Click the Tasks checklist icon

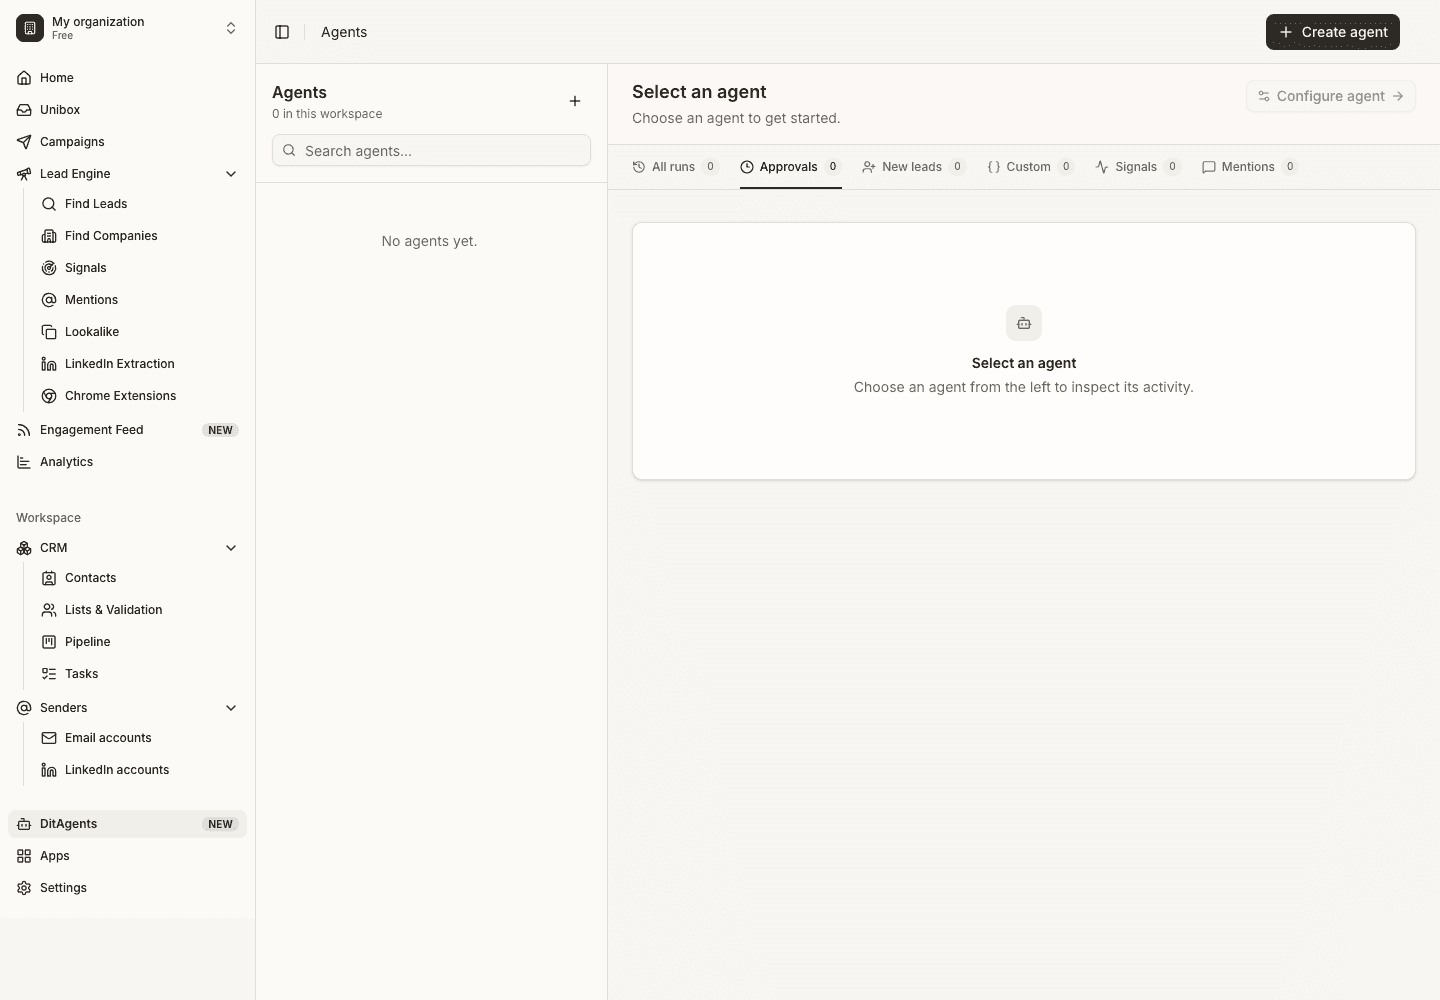(x=49, y=674)
